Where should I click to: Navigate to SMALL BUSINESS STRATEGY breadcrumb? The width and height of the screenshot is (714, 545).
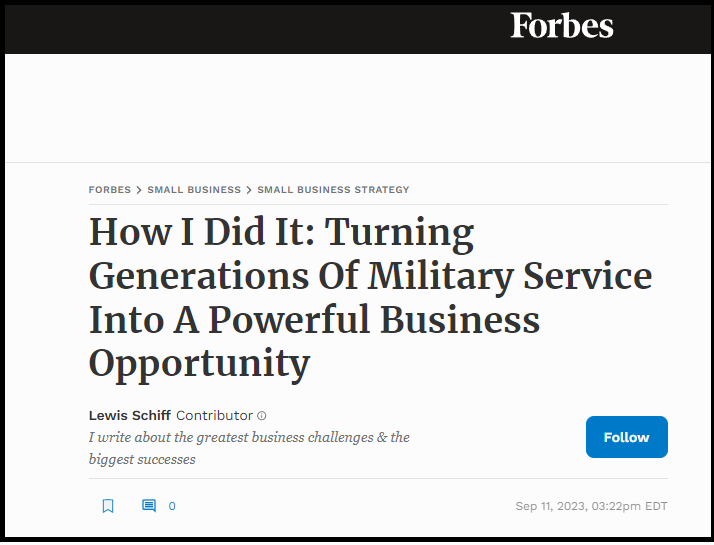tap(333, 190)
